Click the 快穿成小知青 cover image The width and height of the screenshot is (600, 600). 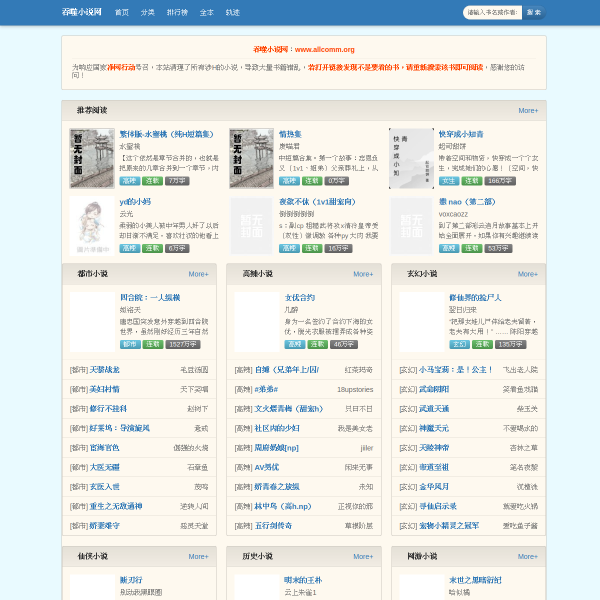pyautogui.click(x=411, y=158)
